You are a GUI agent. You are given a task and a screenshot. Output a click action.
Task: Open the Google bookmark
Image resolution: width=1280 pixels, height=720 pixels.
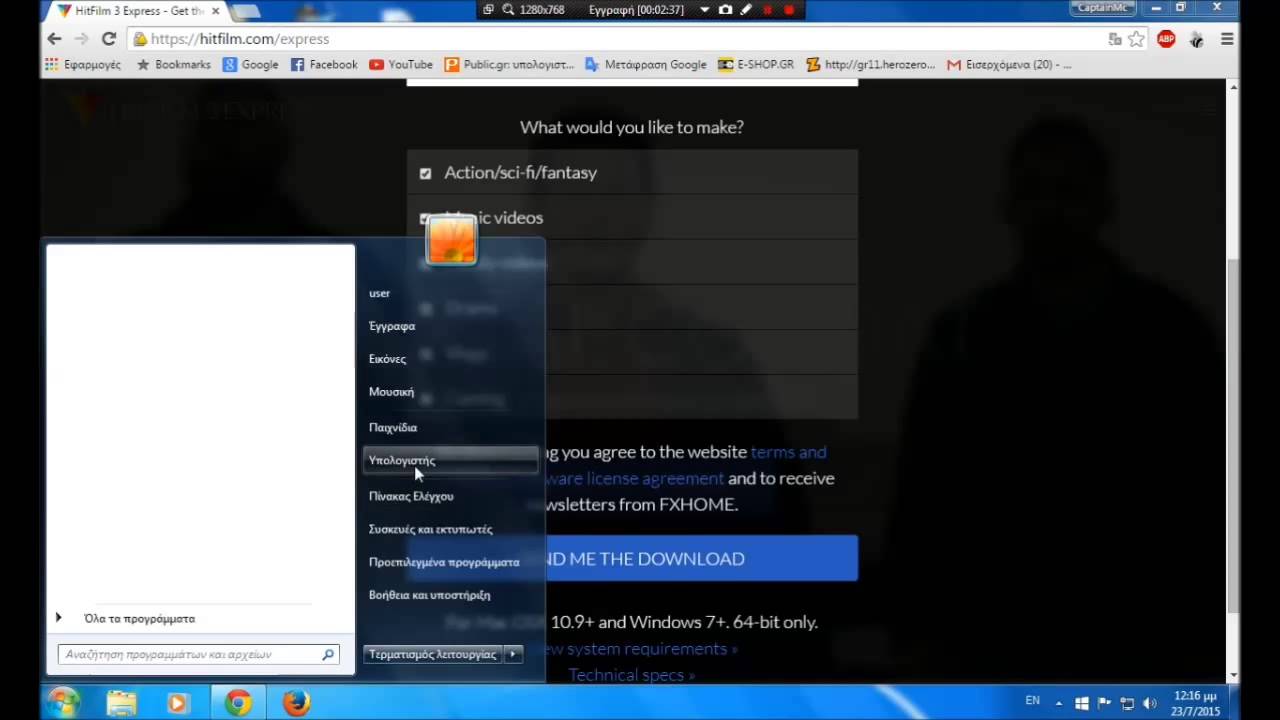[x=250, y=64]
